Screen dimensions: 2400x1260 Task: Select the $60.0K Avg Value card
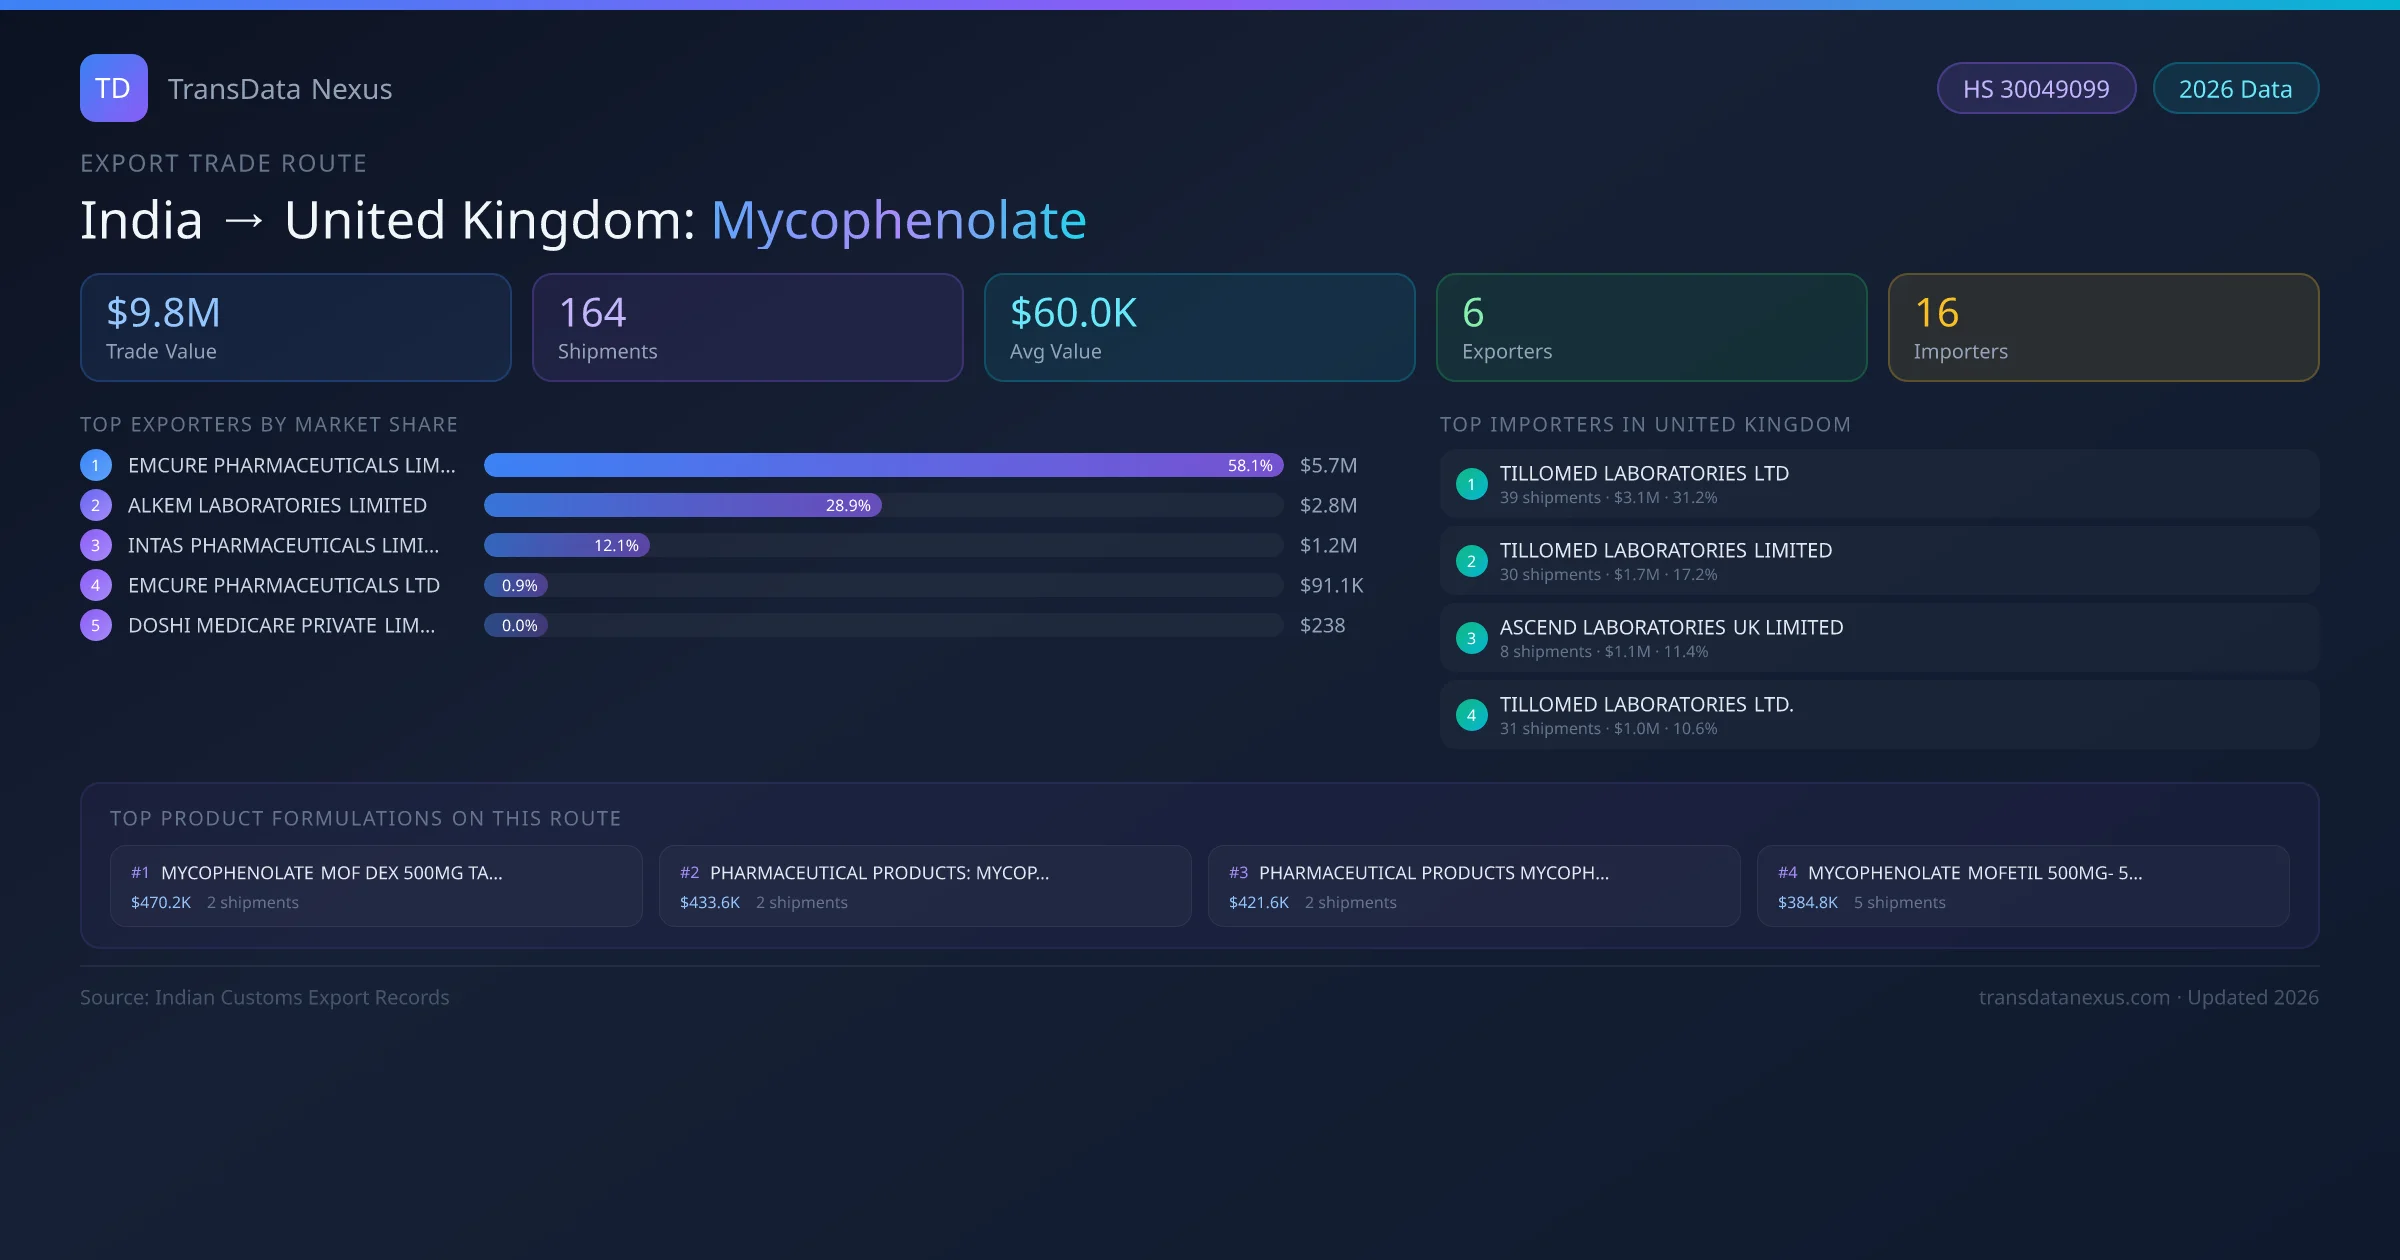1199,327
